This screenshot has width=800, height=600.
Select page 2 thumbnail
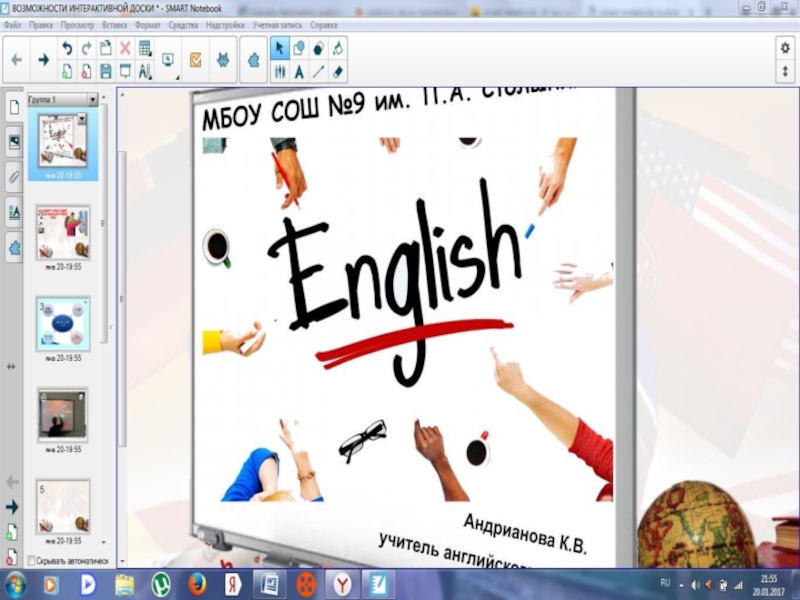pyautogui.click(x=63, y=232)
